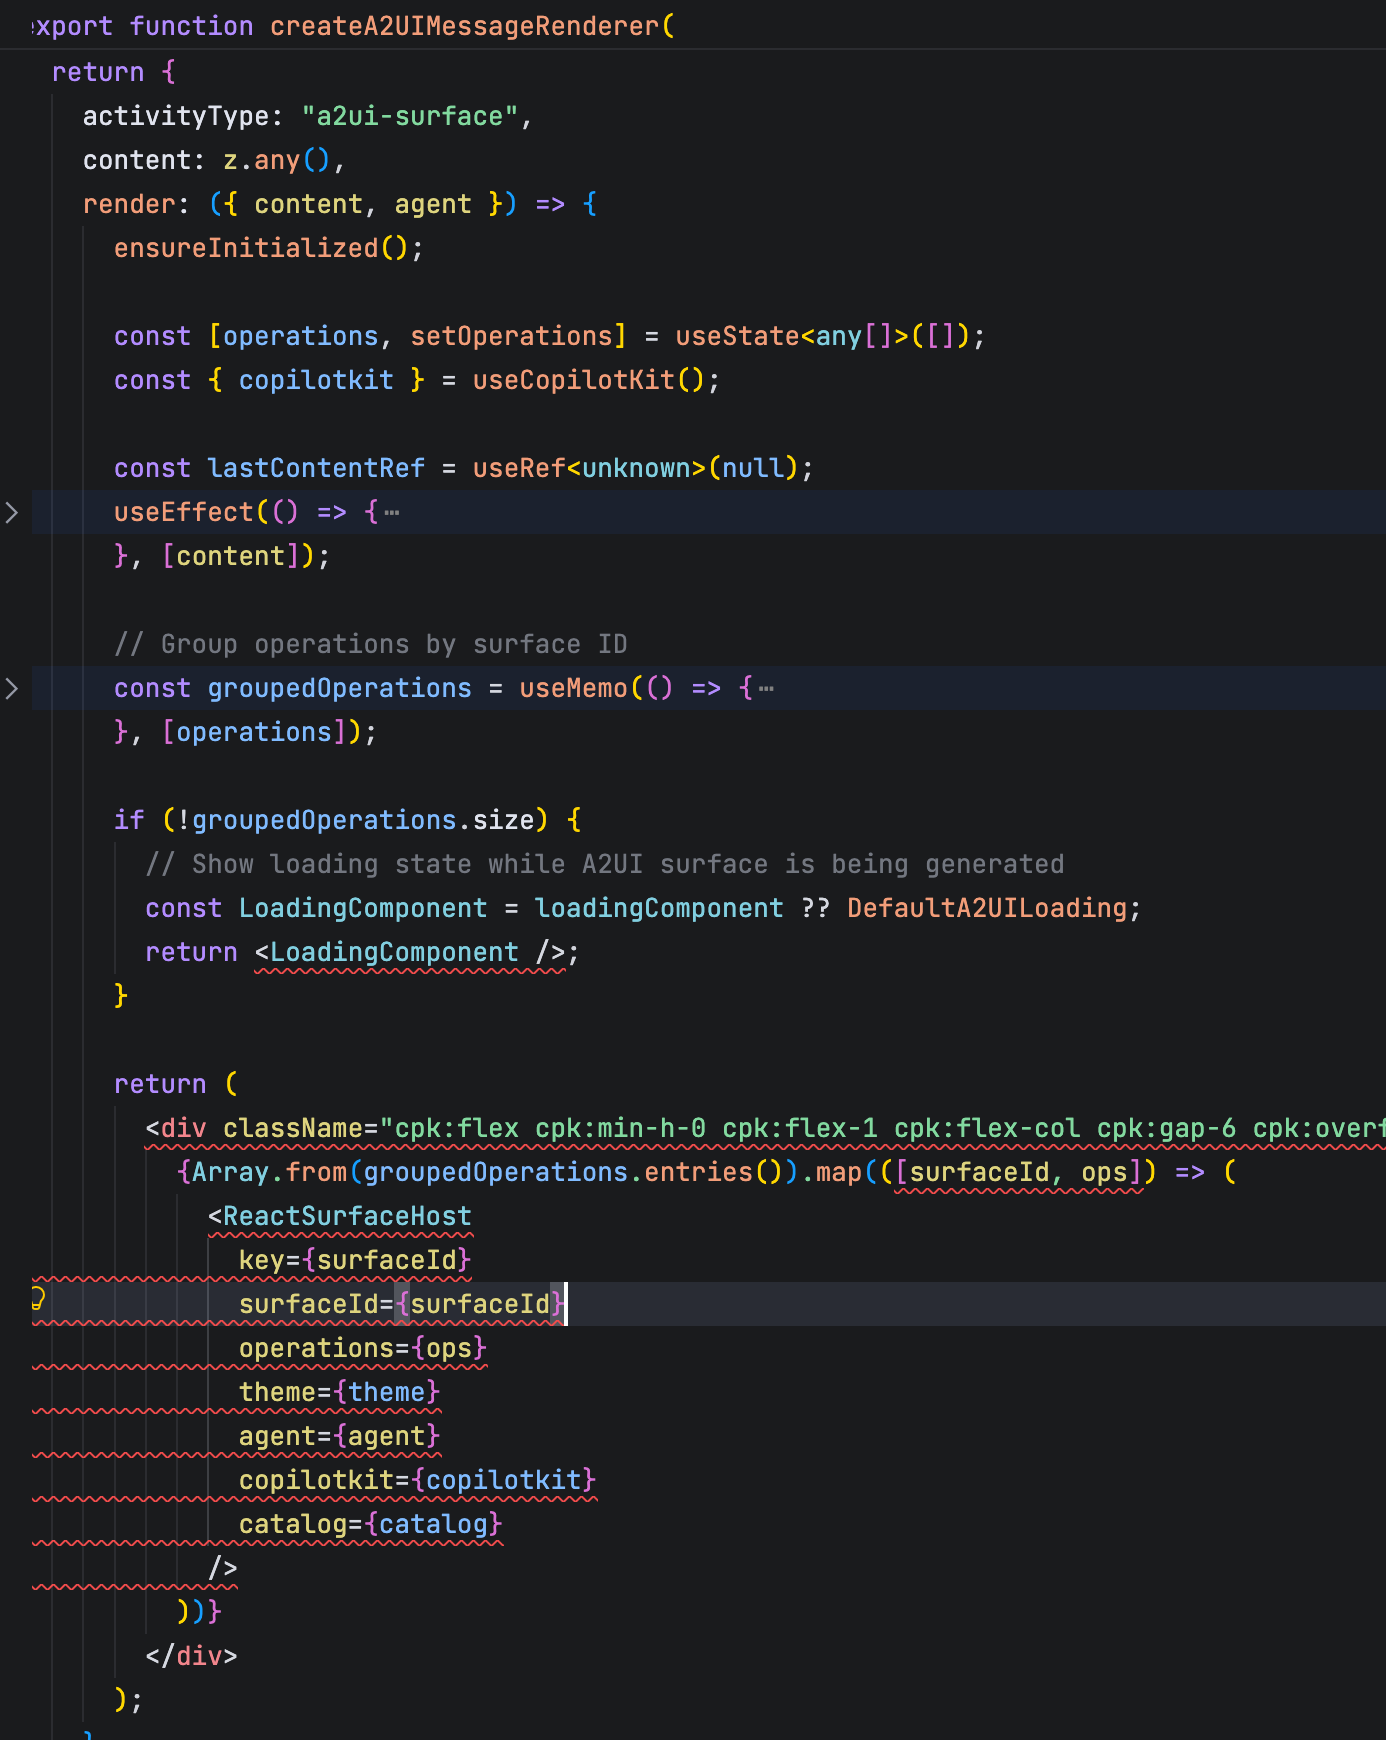Click the lastContentRef variable declaration
This screenshot has height=1740, width=1386.
(x=316, y=469)
